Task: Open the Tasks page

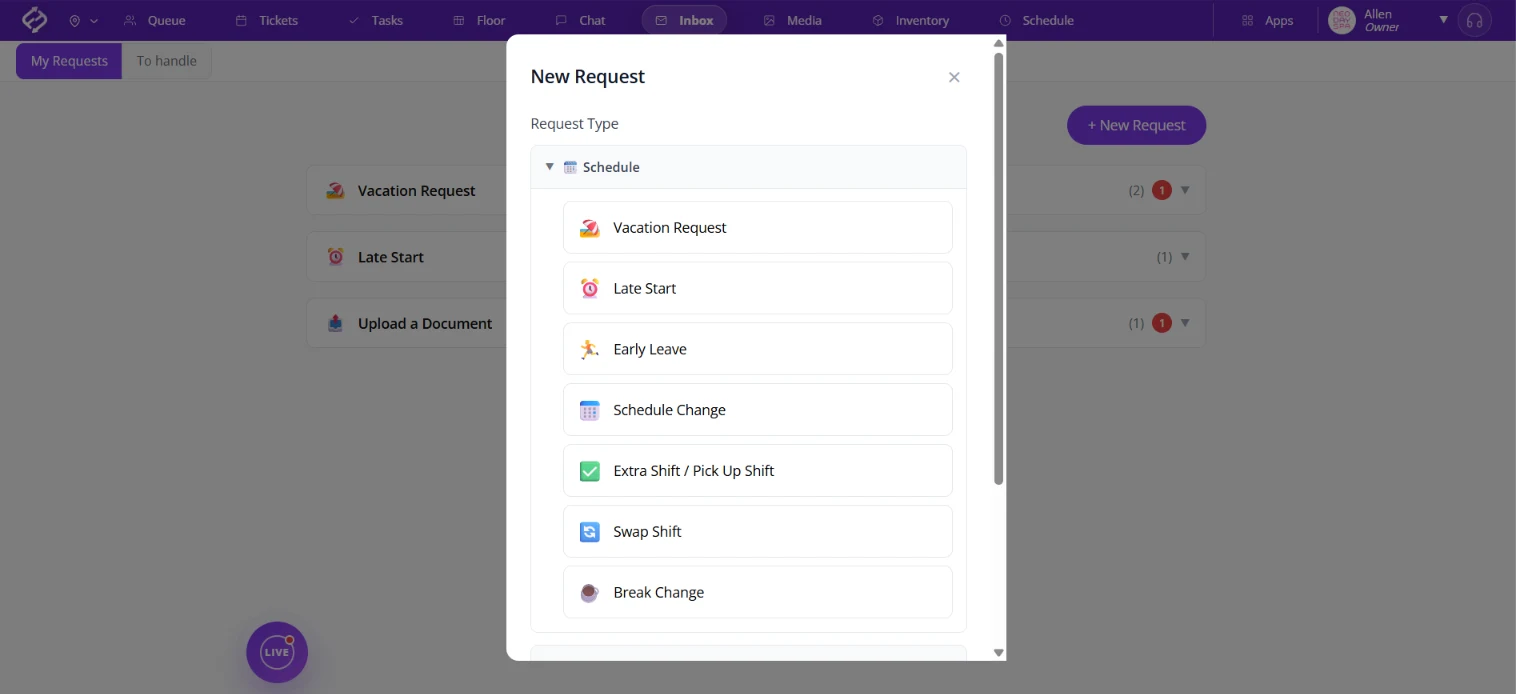Action: [376, 20]
